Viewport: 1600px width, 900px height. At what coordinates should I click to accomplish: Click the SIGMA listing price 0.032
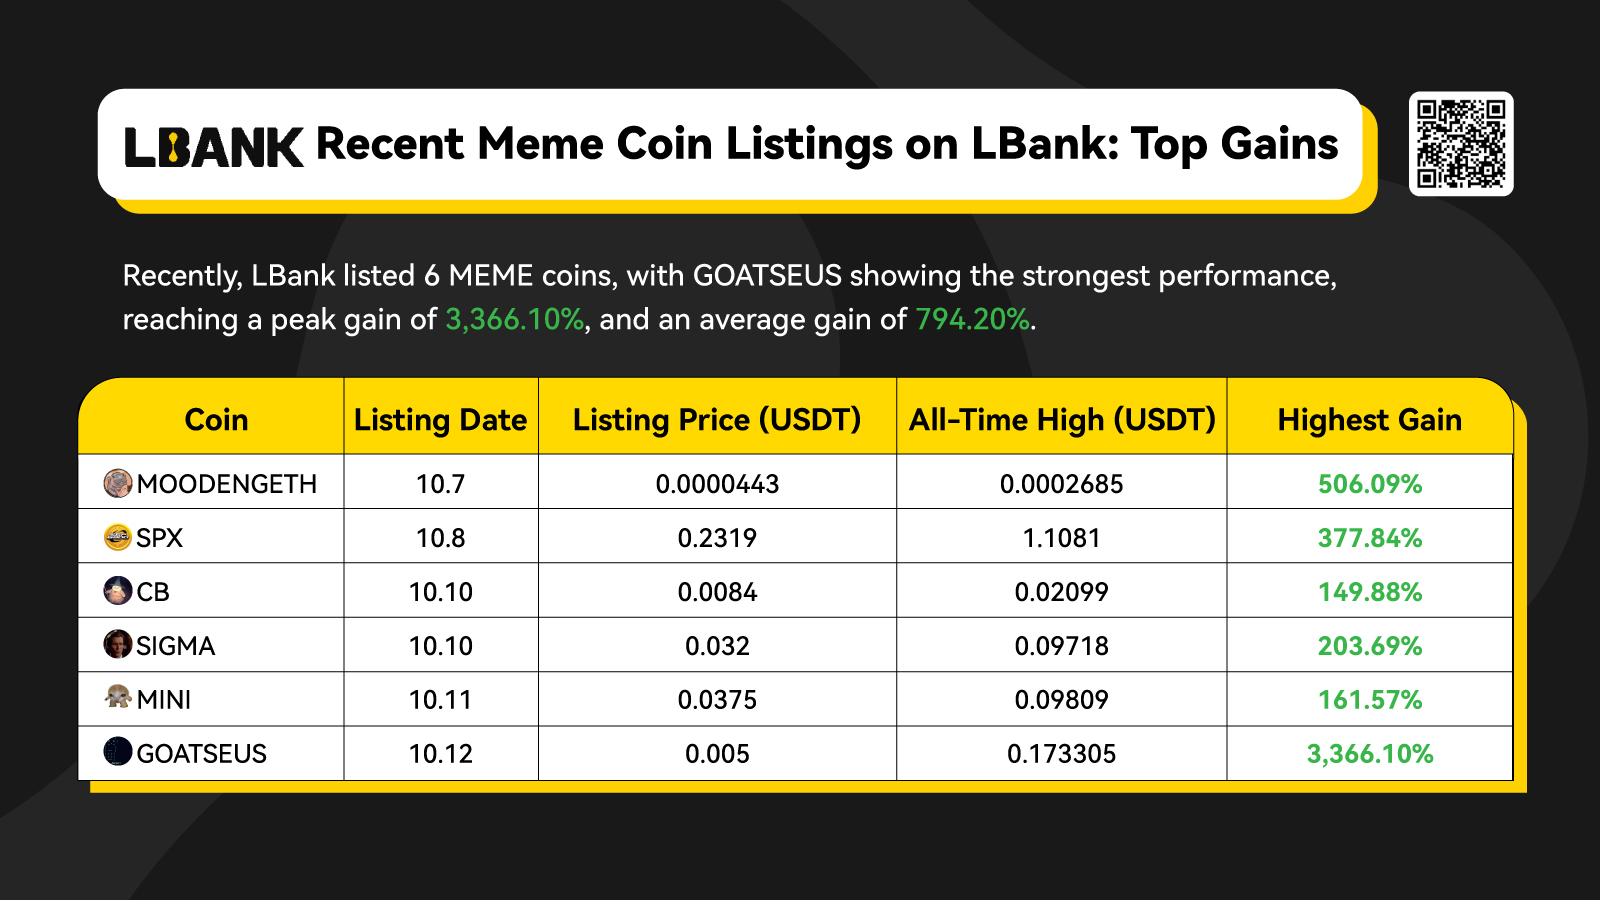click(717, 646)
